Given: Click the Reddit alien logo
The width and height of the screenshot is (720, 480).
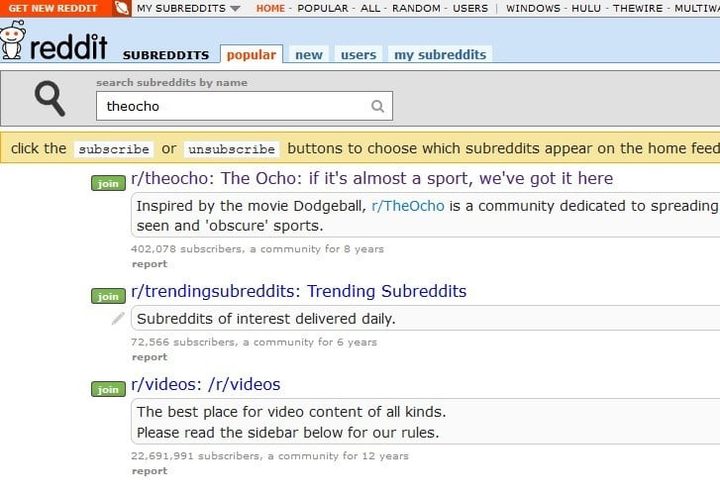Looking at the screenshot, I should pos(12,40).
